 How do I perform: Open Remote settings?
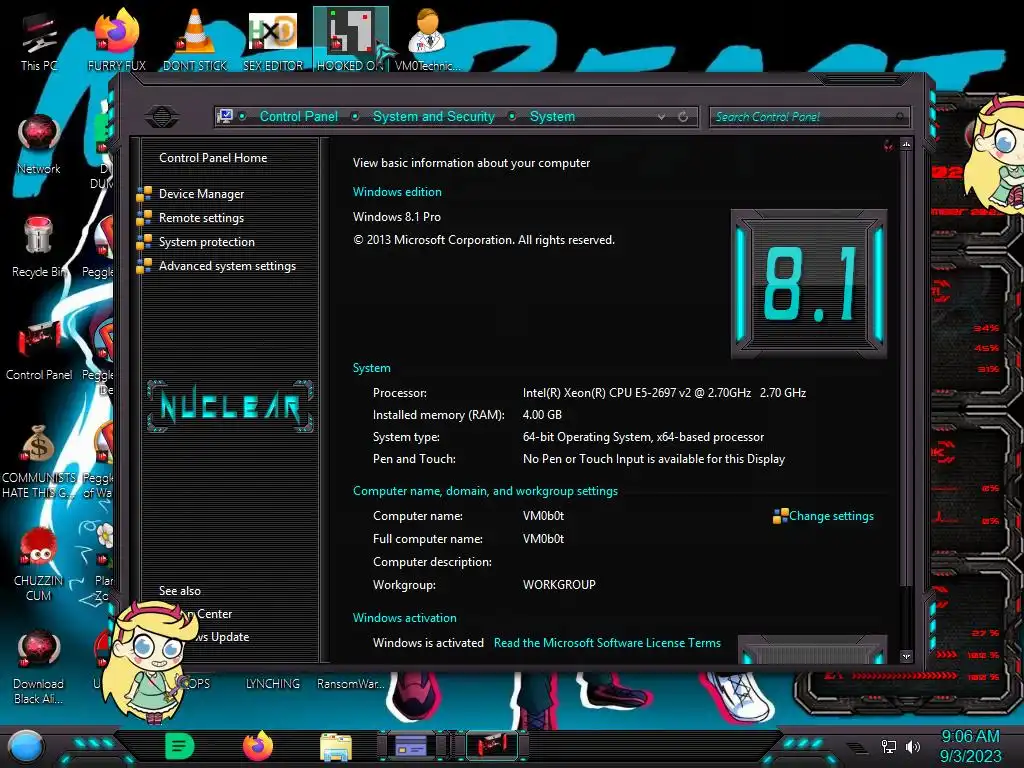point(201,217)
